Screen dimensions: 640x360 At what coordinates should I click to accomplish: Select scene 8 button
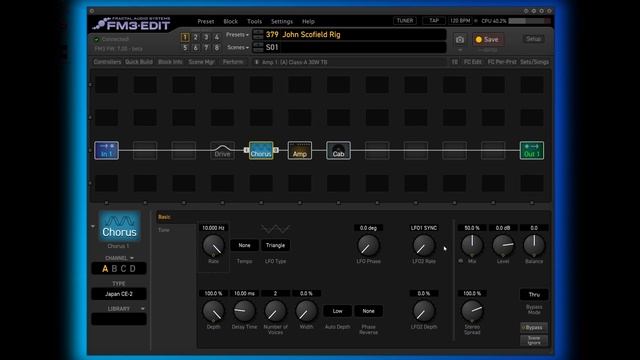217,48
